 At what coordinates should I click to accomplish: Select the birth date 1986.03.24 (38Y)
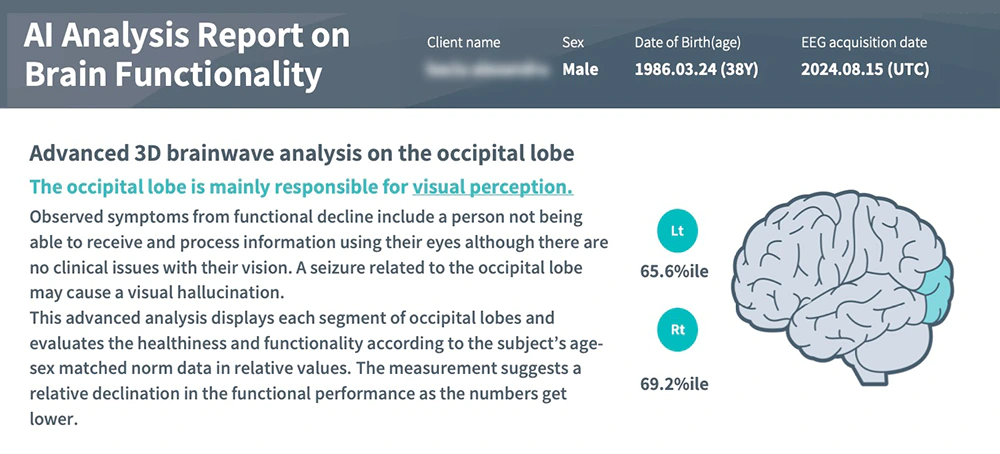tap(701, 70)
